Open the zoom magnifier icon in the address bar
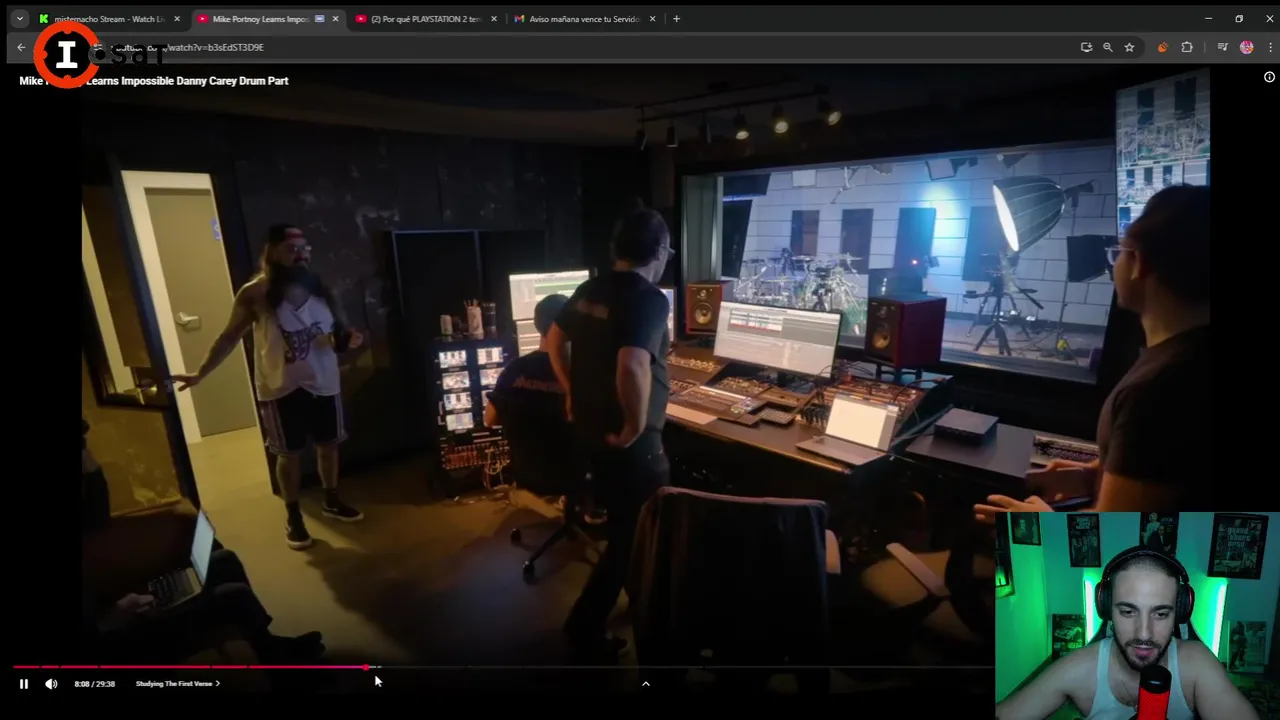This screenshot has height=720, width=1280. pos(1107,47)
